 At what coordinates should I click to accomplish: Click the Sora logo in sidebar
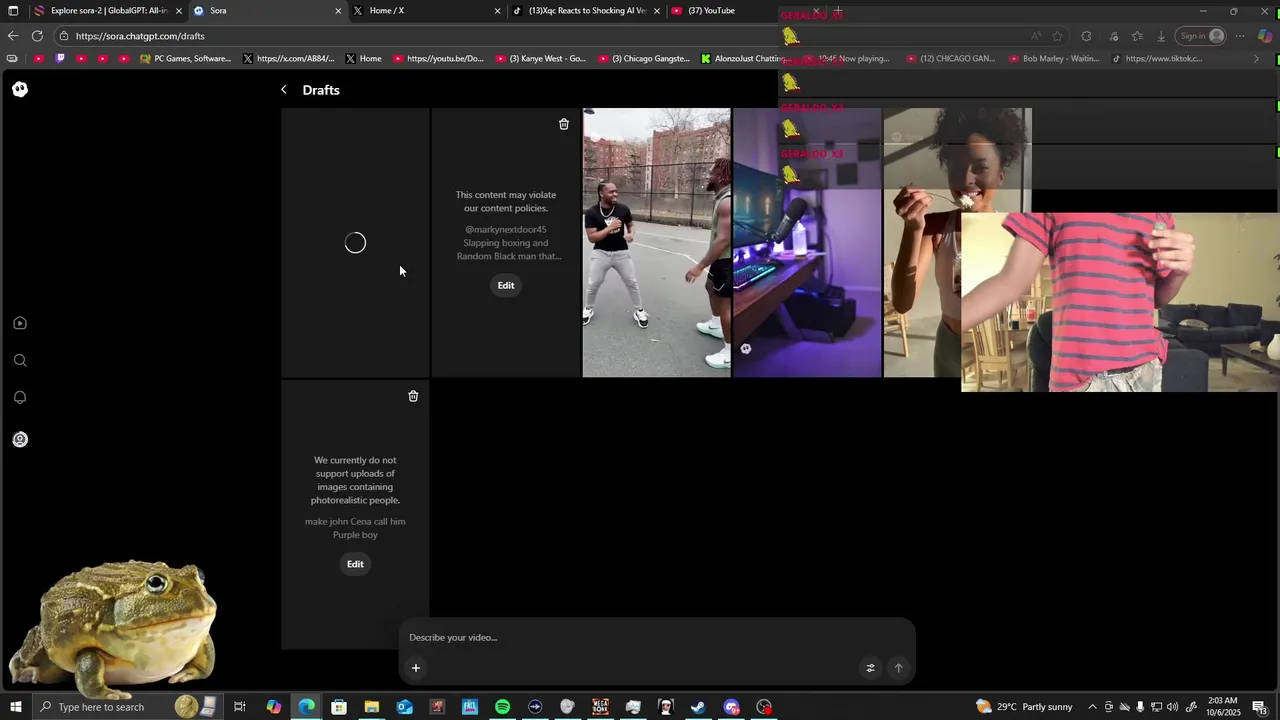pos(20,89)
